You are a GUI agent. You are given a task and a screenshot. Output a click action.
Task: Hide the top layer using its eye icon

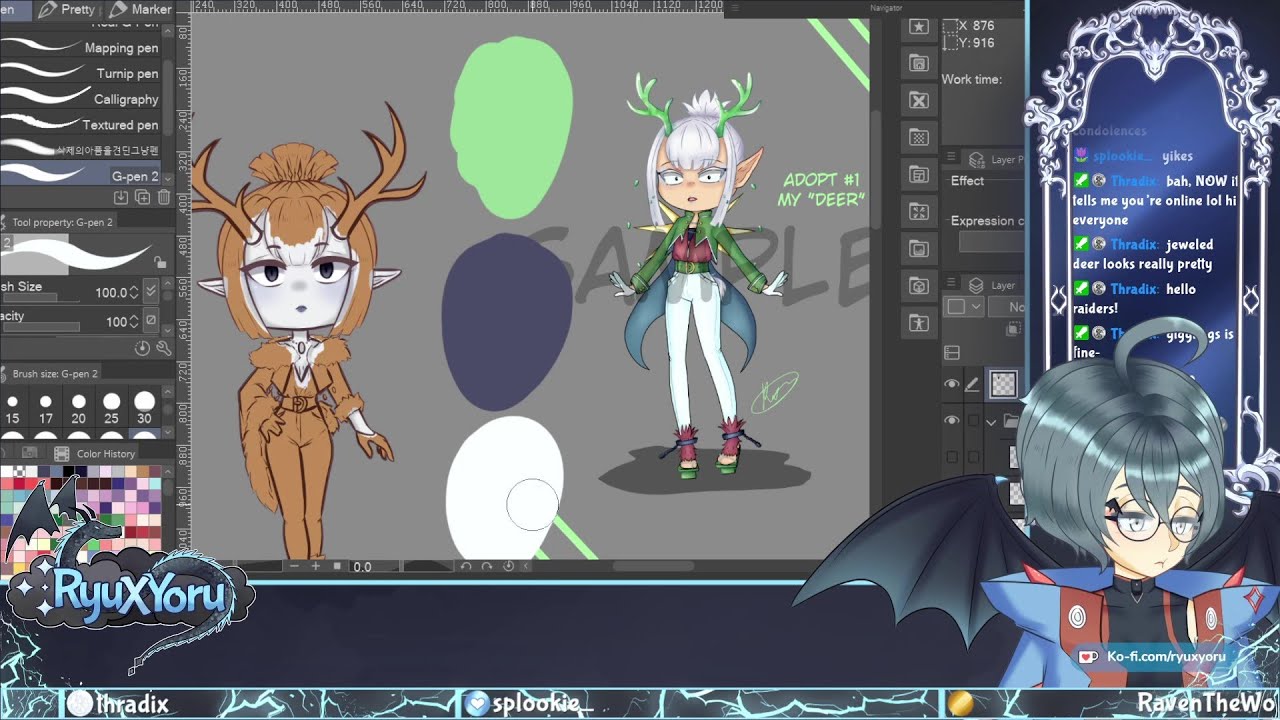(951, 384)
